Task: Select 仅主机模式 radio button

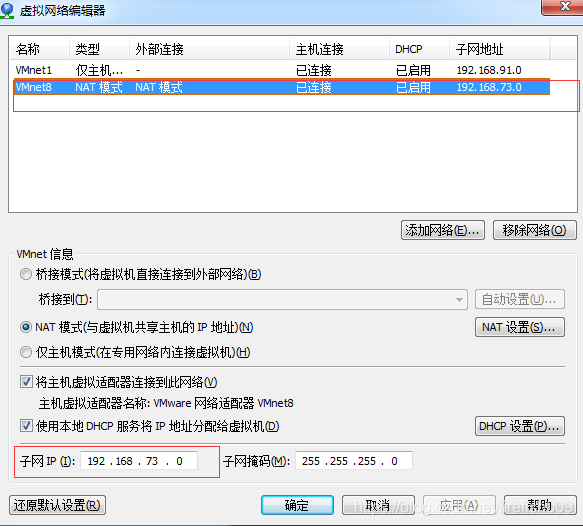Action: [26, 352]
